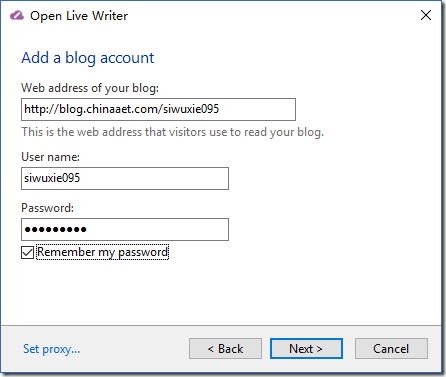The image size is (446, 377).
Task: Click the Open Live Writer title bar icon
Action: [17, 16]
